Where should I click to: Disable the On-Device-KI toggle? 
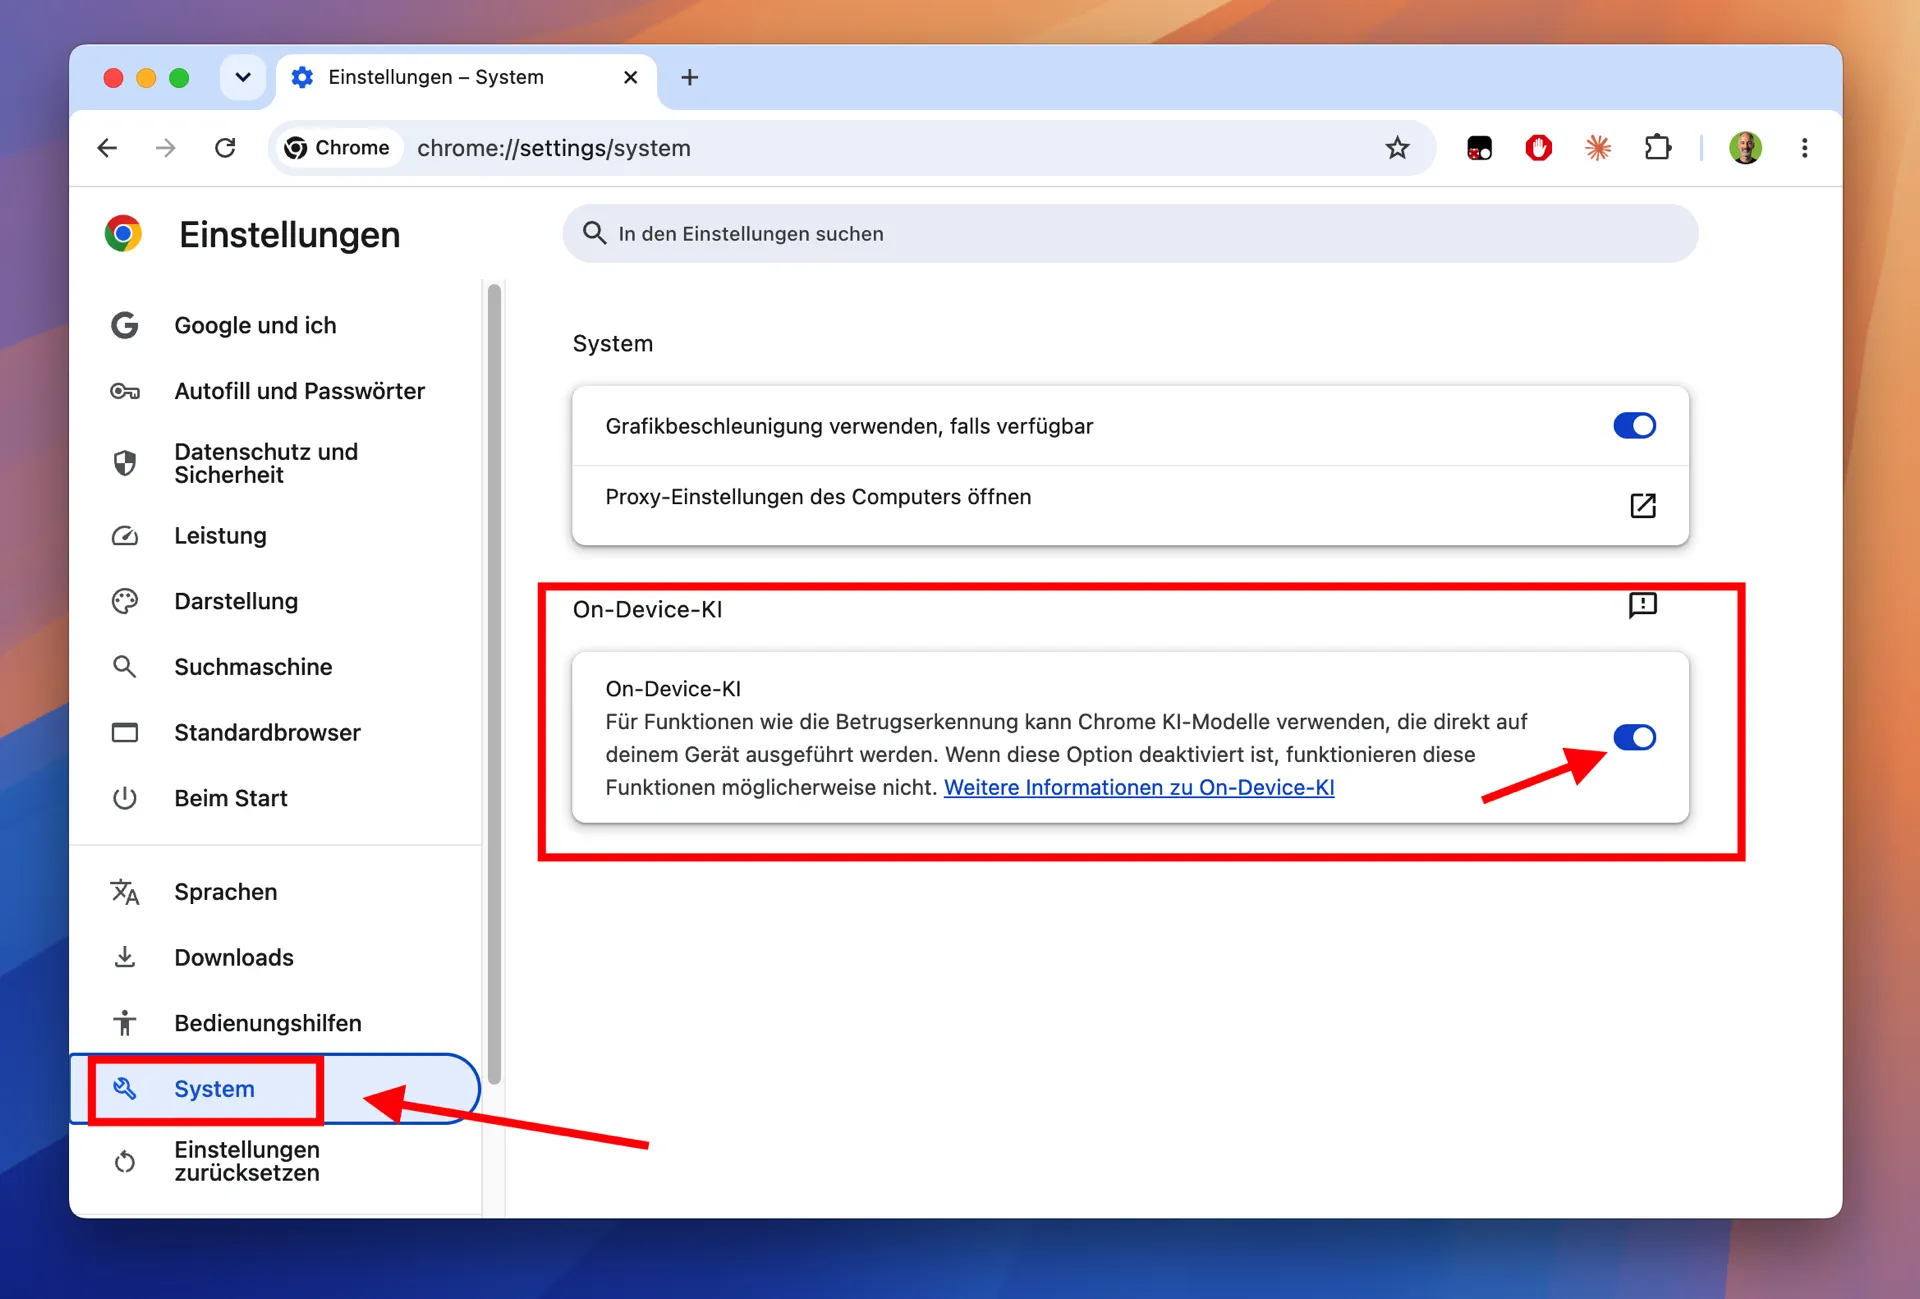pos(1634,738)
